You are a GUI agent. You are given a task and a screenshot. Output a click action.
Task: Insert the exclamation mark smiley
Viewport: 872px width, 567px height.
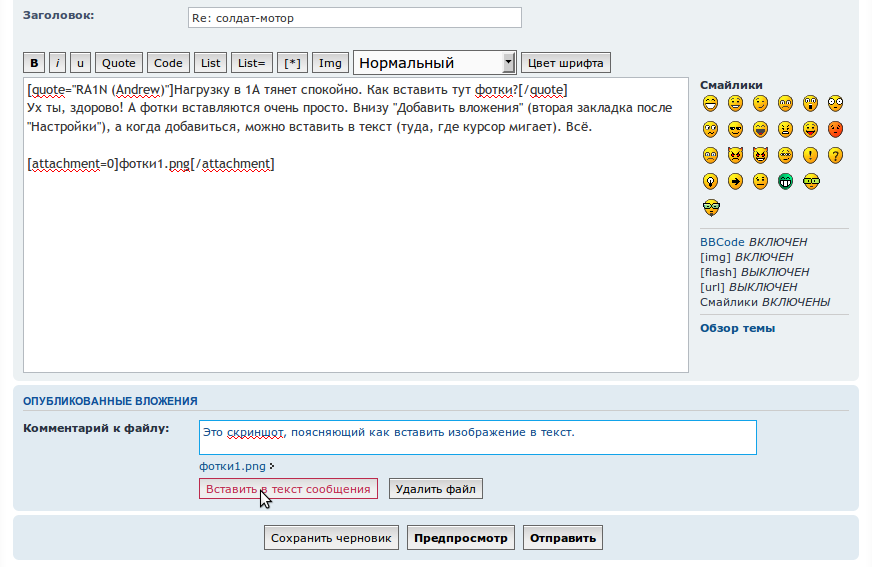810,155
